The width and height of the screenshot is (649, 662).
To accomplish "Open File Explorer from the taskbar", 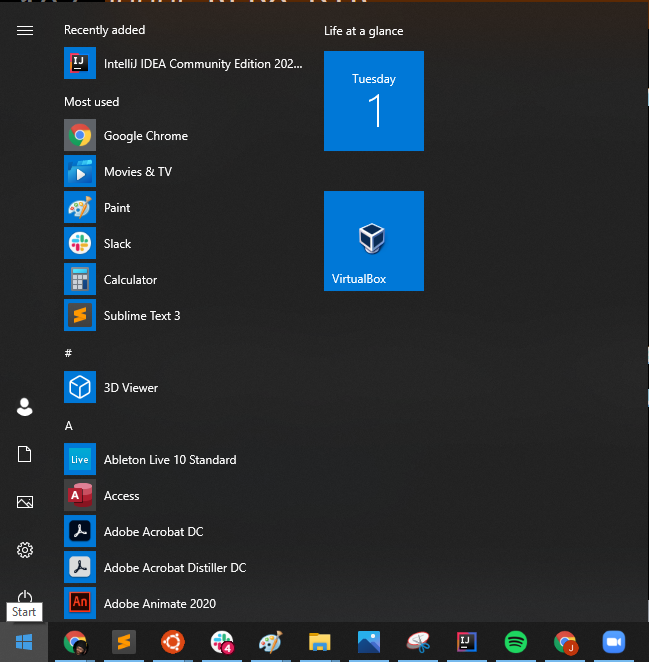I will coord(320,642).
